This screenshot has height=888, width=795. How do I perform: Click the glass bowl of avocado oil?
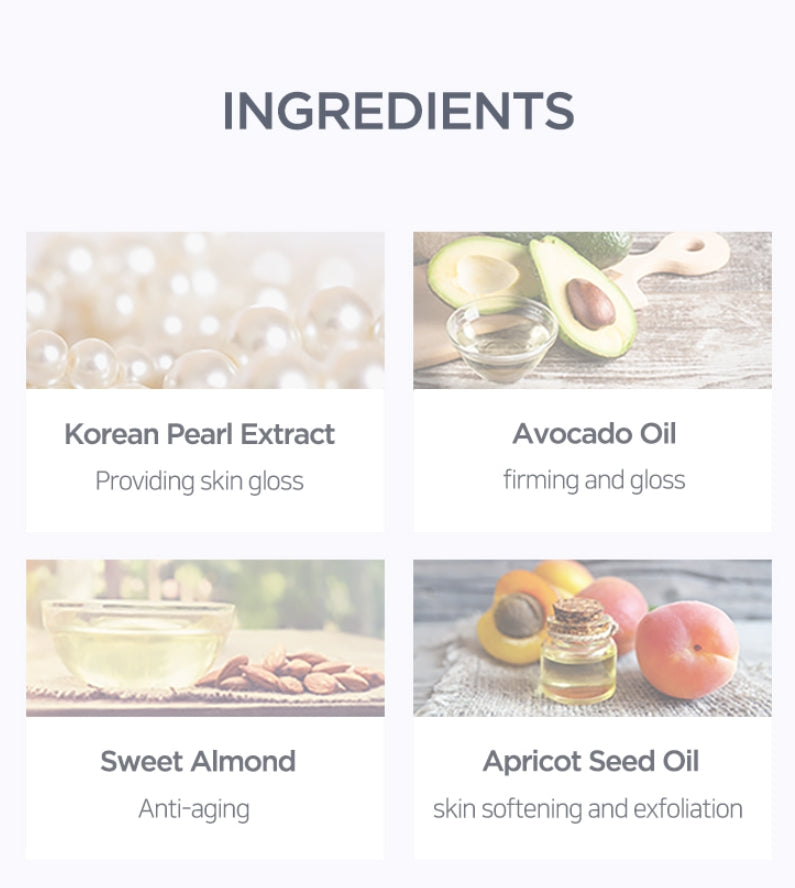(x=502, y=338)
